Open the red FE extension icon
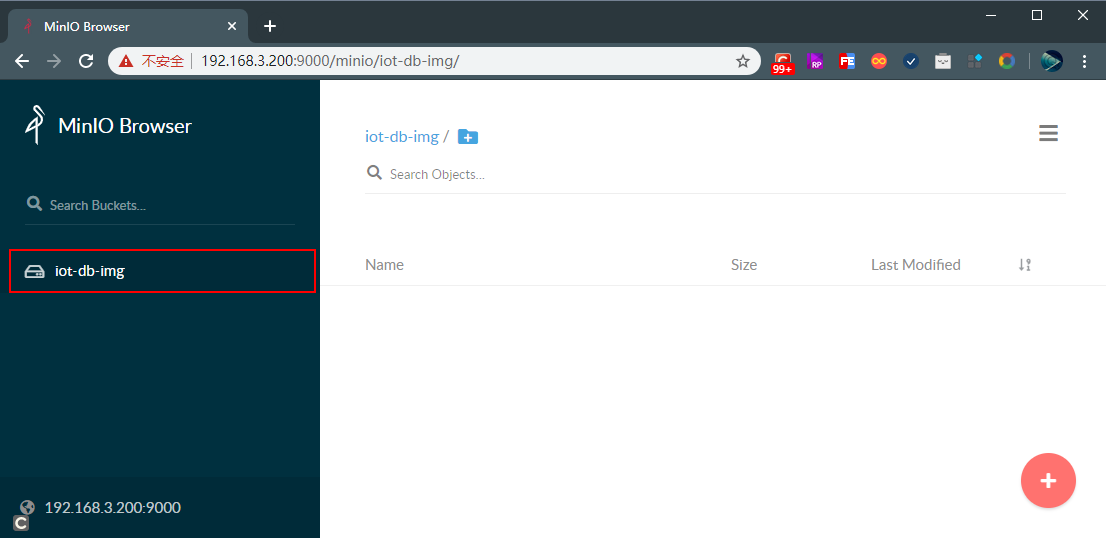Screen dimensions: 1106x538 [x=847, y=61]
